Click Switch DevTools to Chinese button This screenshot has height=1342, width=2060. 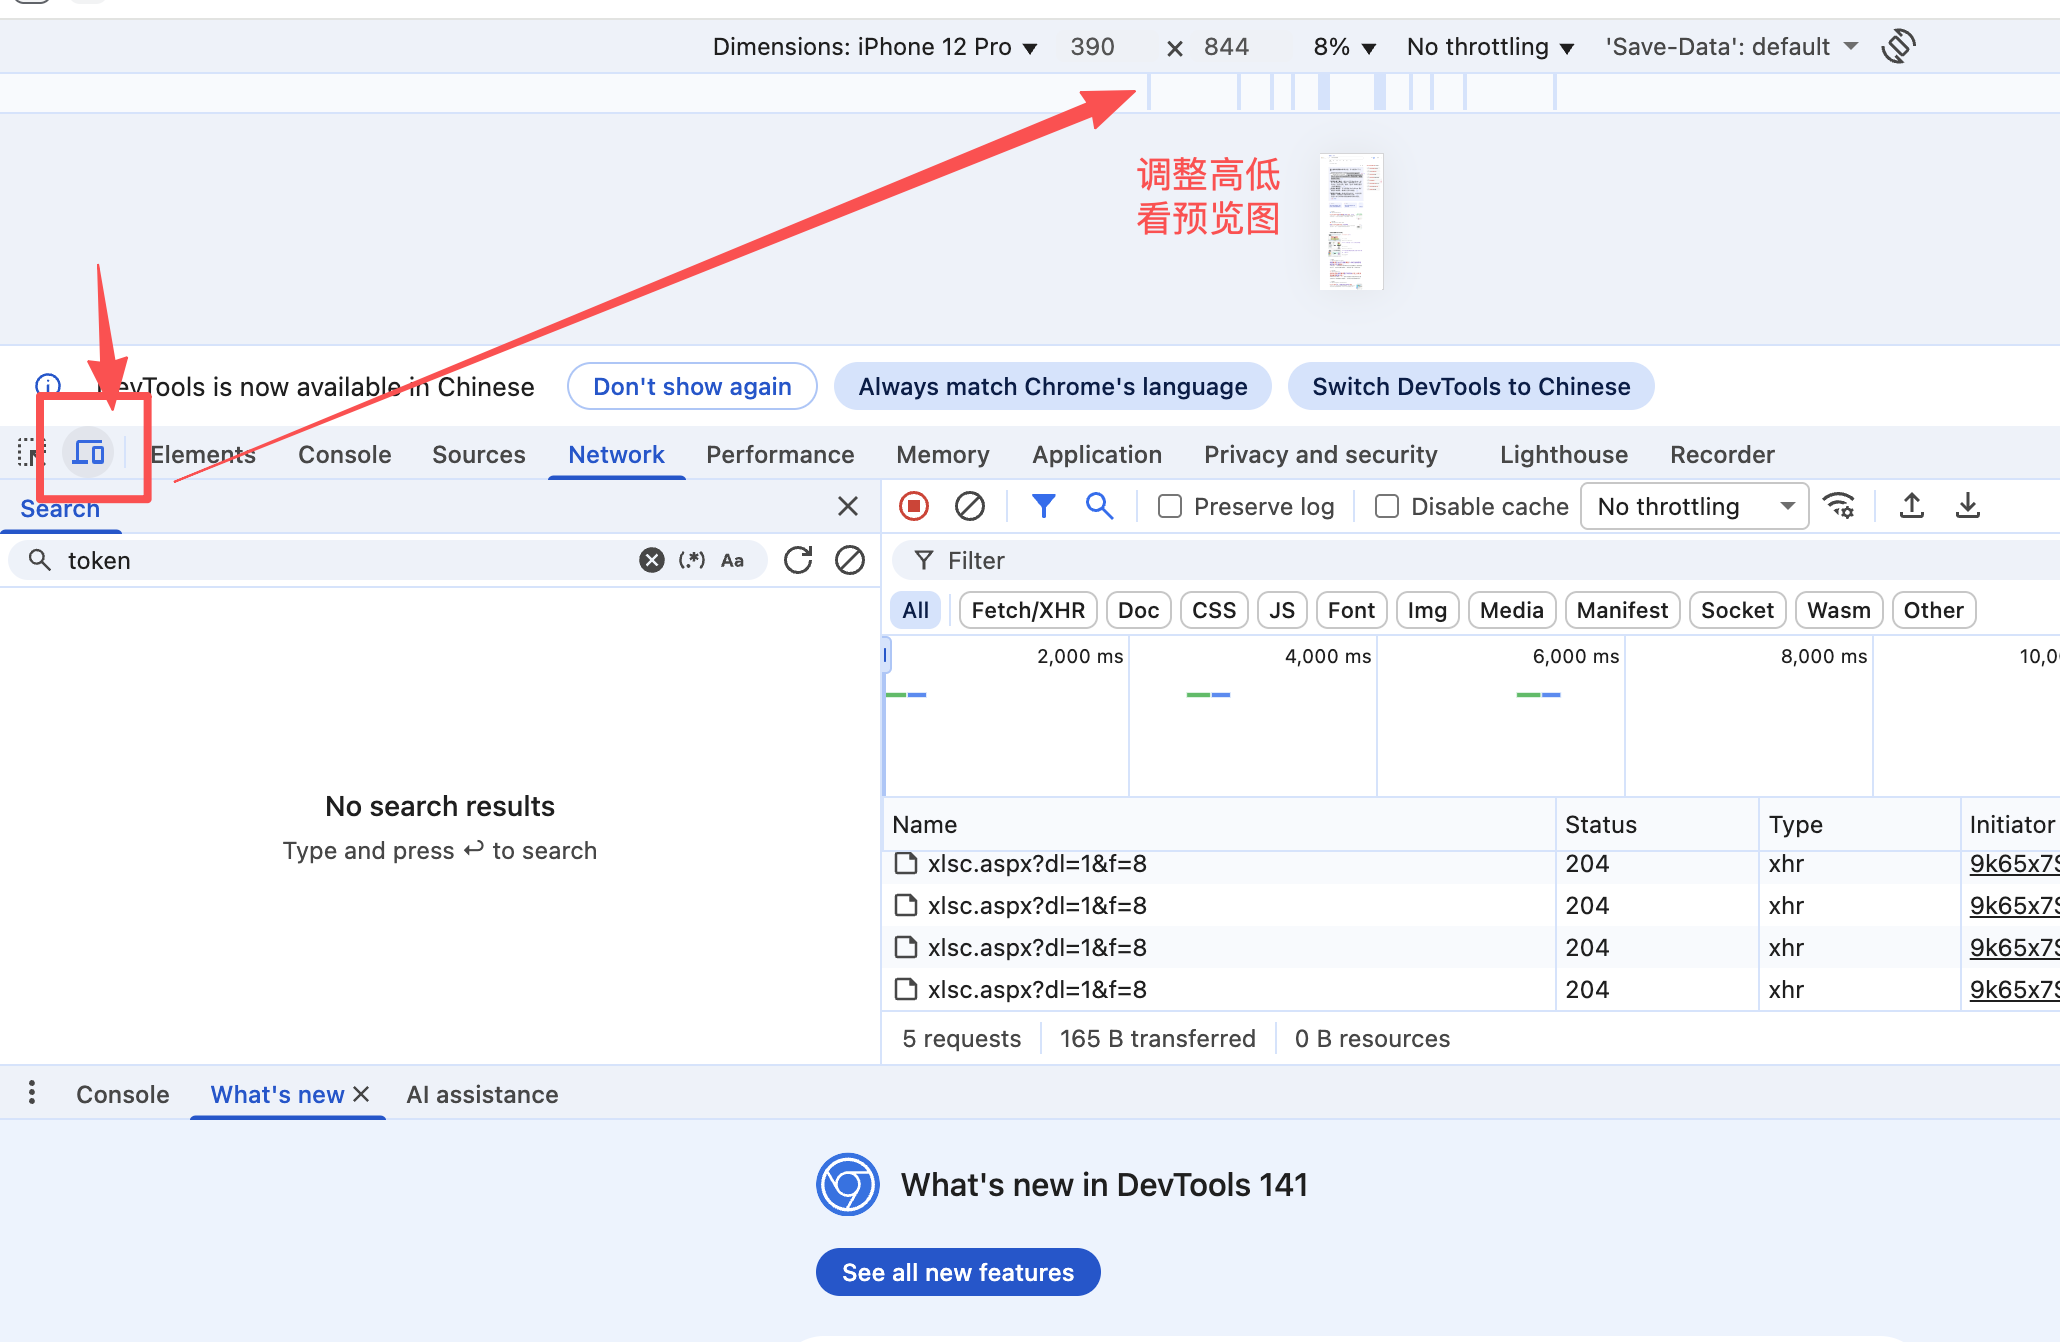[x=1470, y=386]
